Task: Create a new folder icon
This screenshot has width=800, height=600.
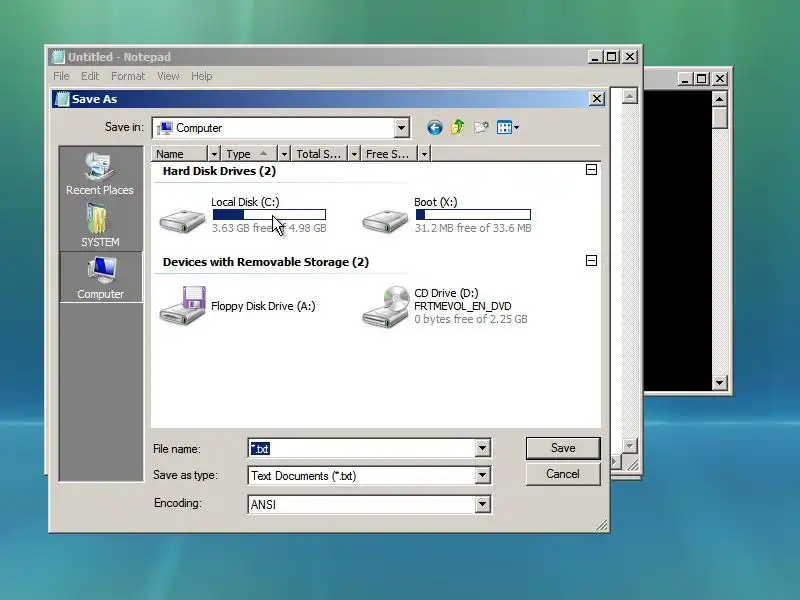Action: click(481, 127)
